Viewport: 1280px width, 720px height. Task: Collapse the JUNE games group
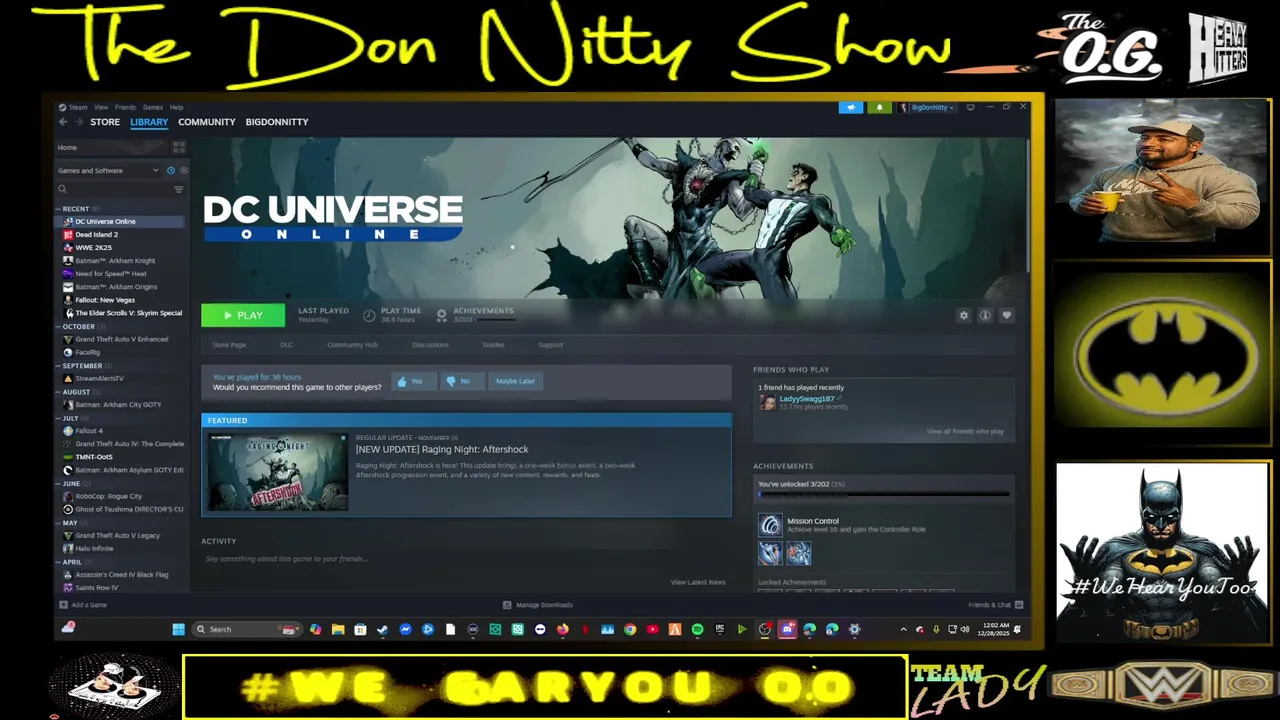[70, 483]
